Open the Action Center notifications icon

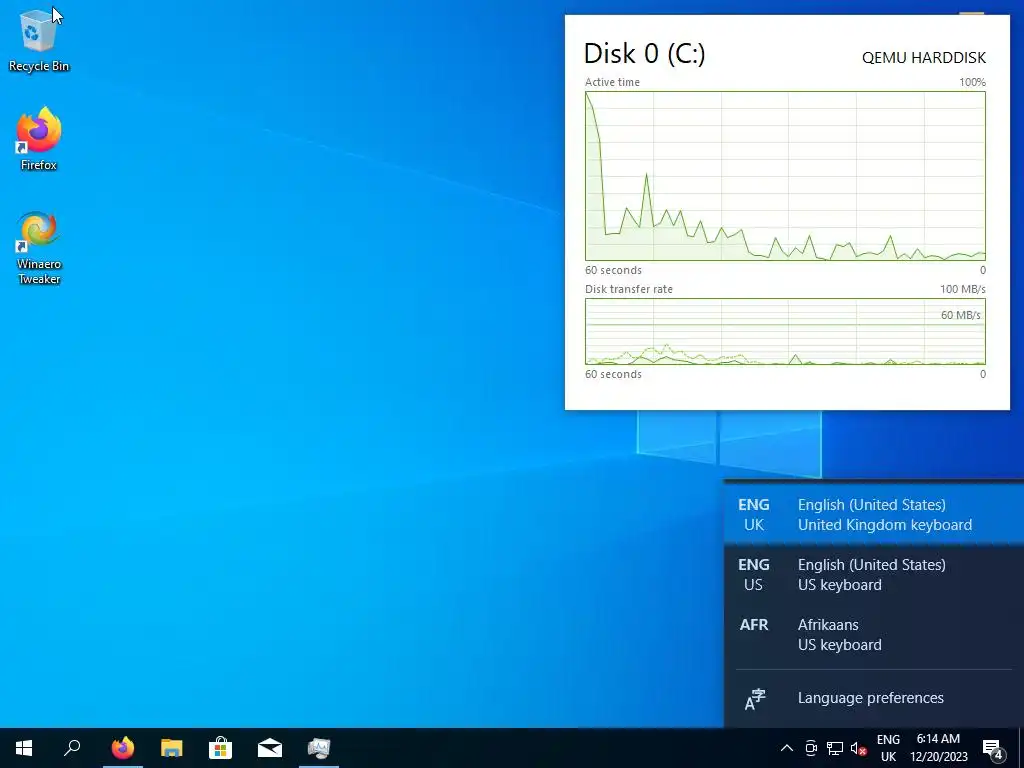[x=993, y=748]
